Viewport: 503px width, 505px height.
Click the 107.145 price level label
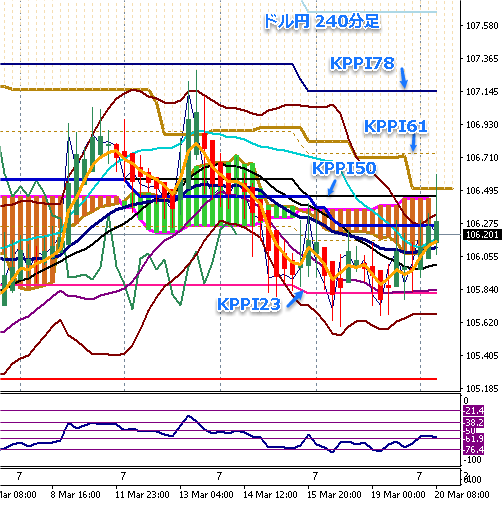pyautogui.click(x=482, y=92)
